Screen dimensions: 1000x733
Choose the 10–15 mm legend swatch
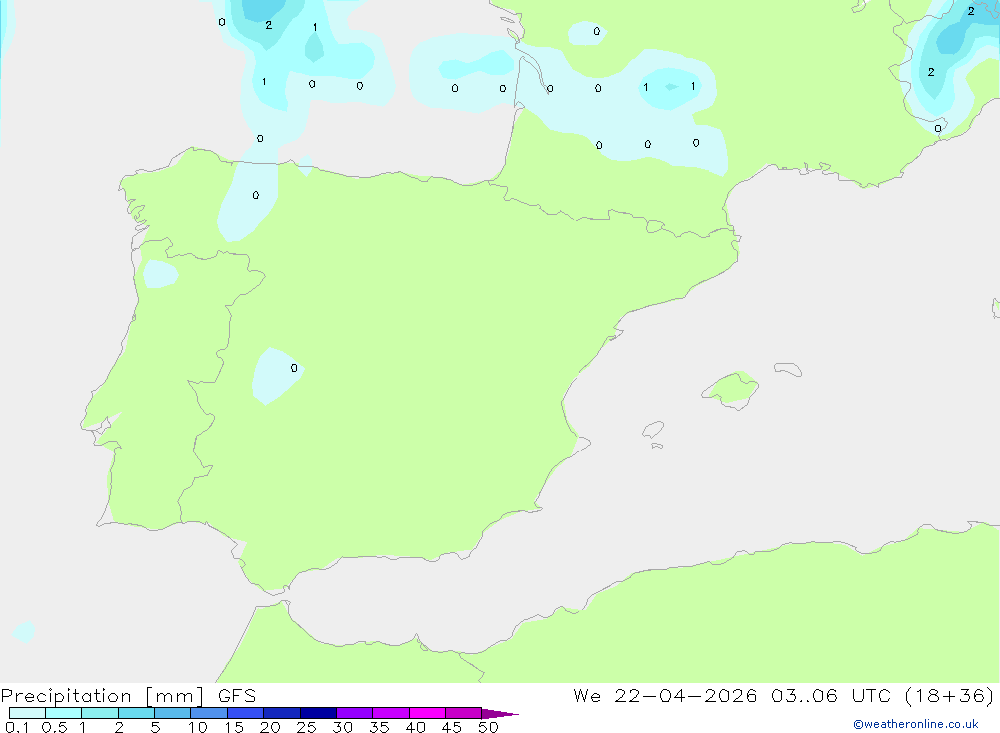click(209, 713)
